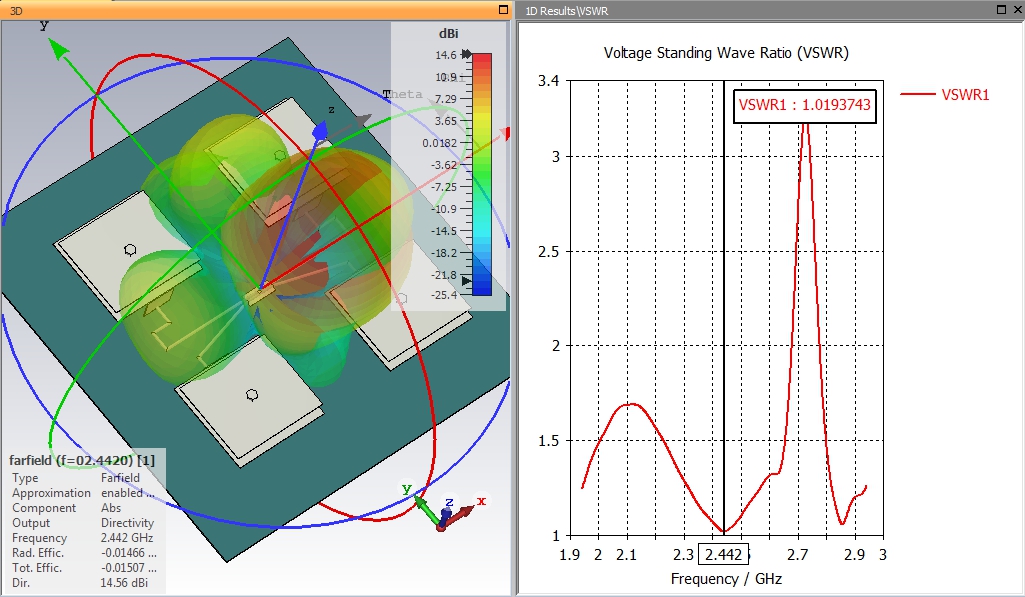Click the 2.1 tick on the frequency axis
This screenshot has height=597, width=1025.
click(x=626, y=555)
